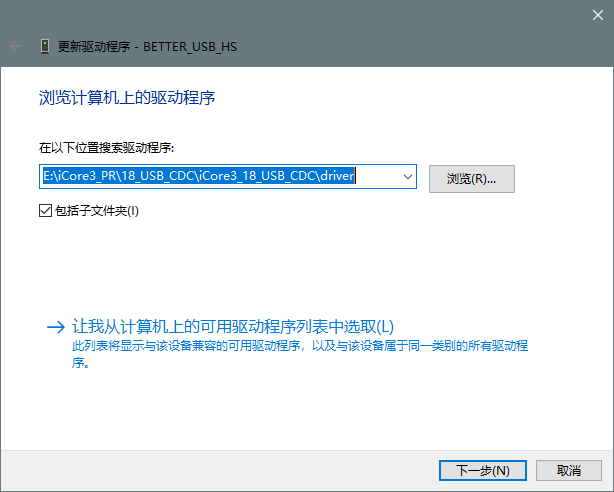Image resolution: width=614 pixels, height=492 pixels.
Task: Click the description text under the driver list link
Action: 300,345
